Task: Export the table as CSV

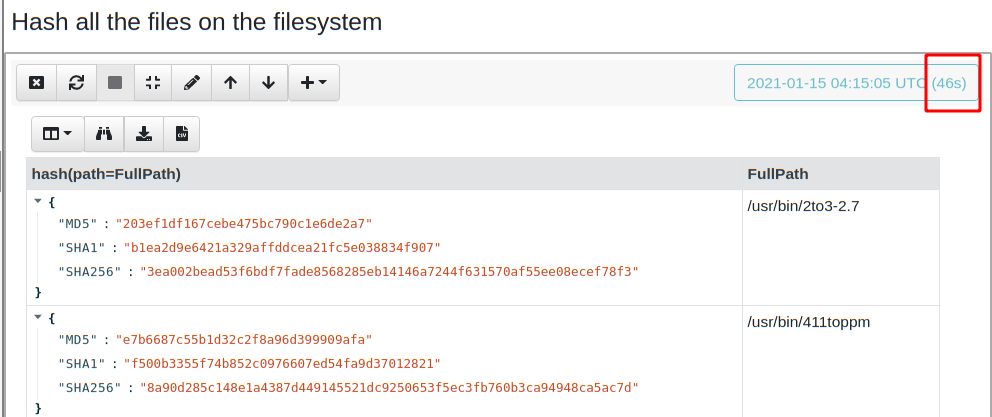Action: pyautogui.click(x=182, y=133)
